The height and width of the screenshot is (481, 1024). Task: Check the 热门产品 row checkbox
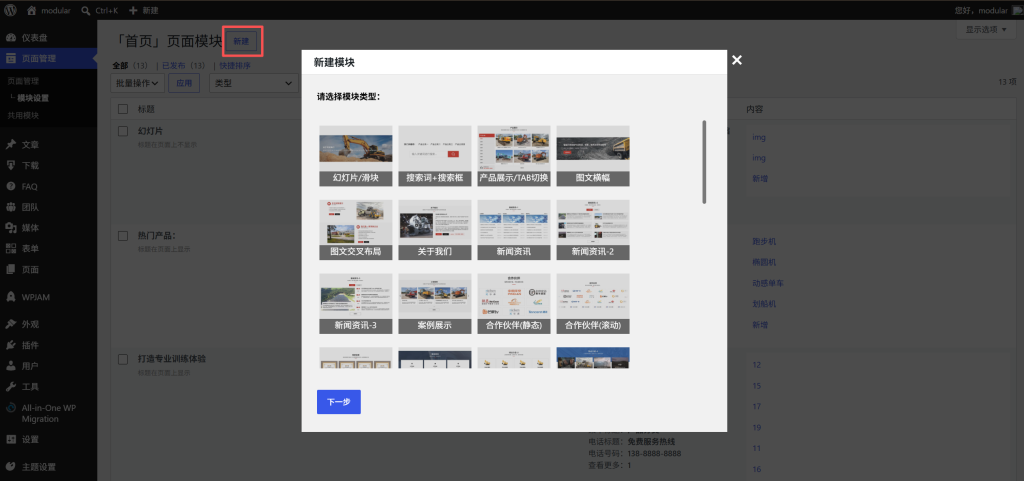point(123,236)
